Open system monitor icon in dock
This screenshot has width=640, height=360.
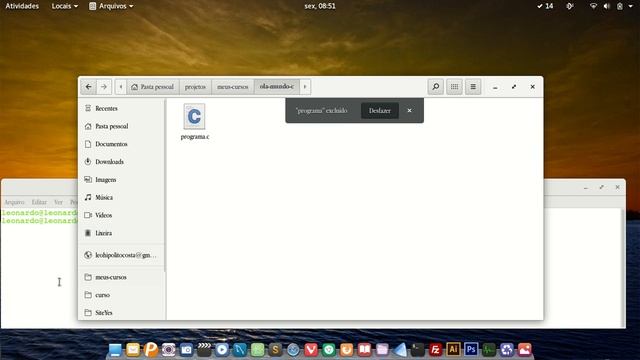pyautogui.click(x=489, y=349)
